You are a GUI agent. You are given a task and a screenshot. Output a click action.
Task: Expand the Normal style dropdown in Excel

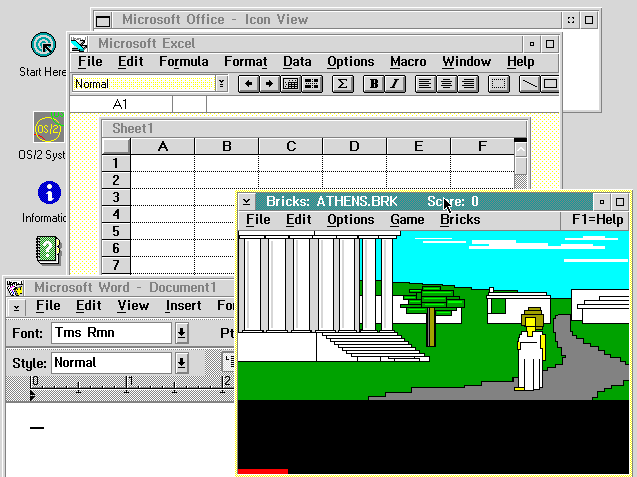pos(221,84)
